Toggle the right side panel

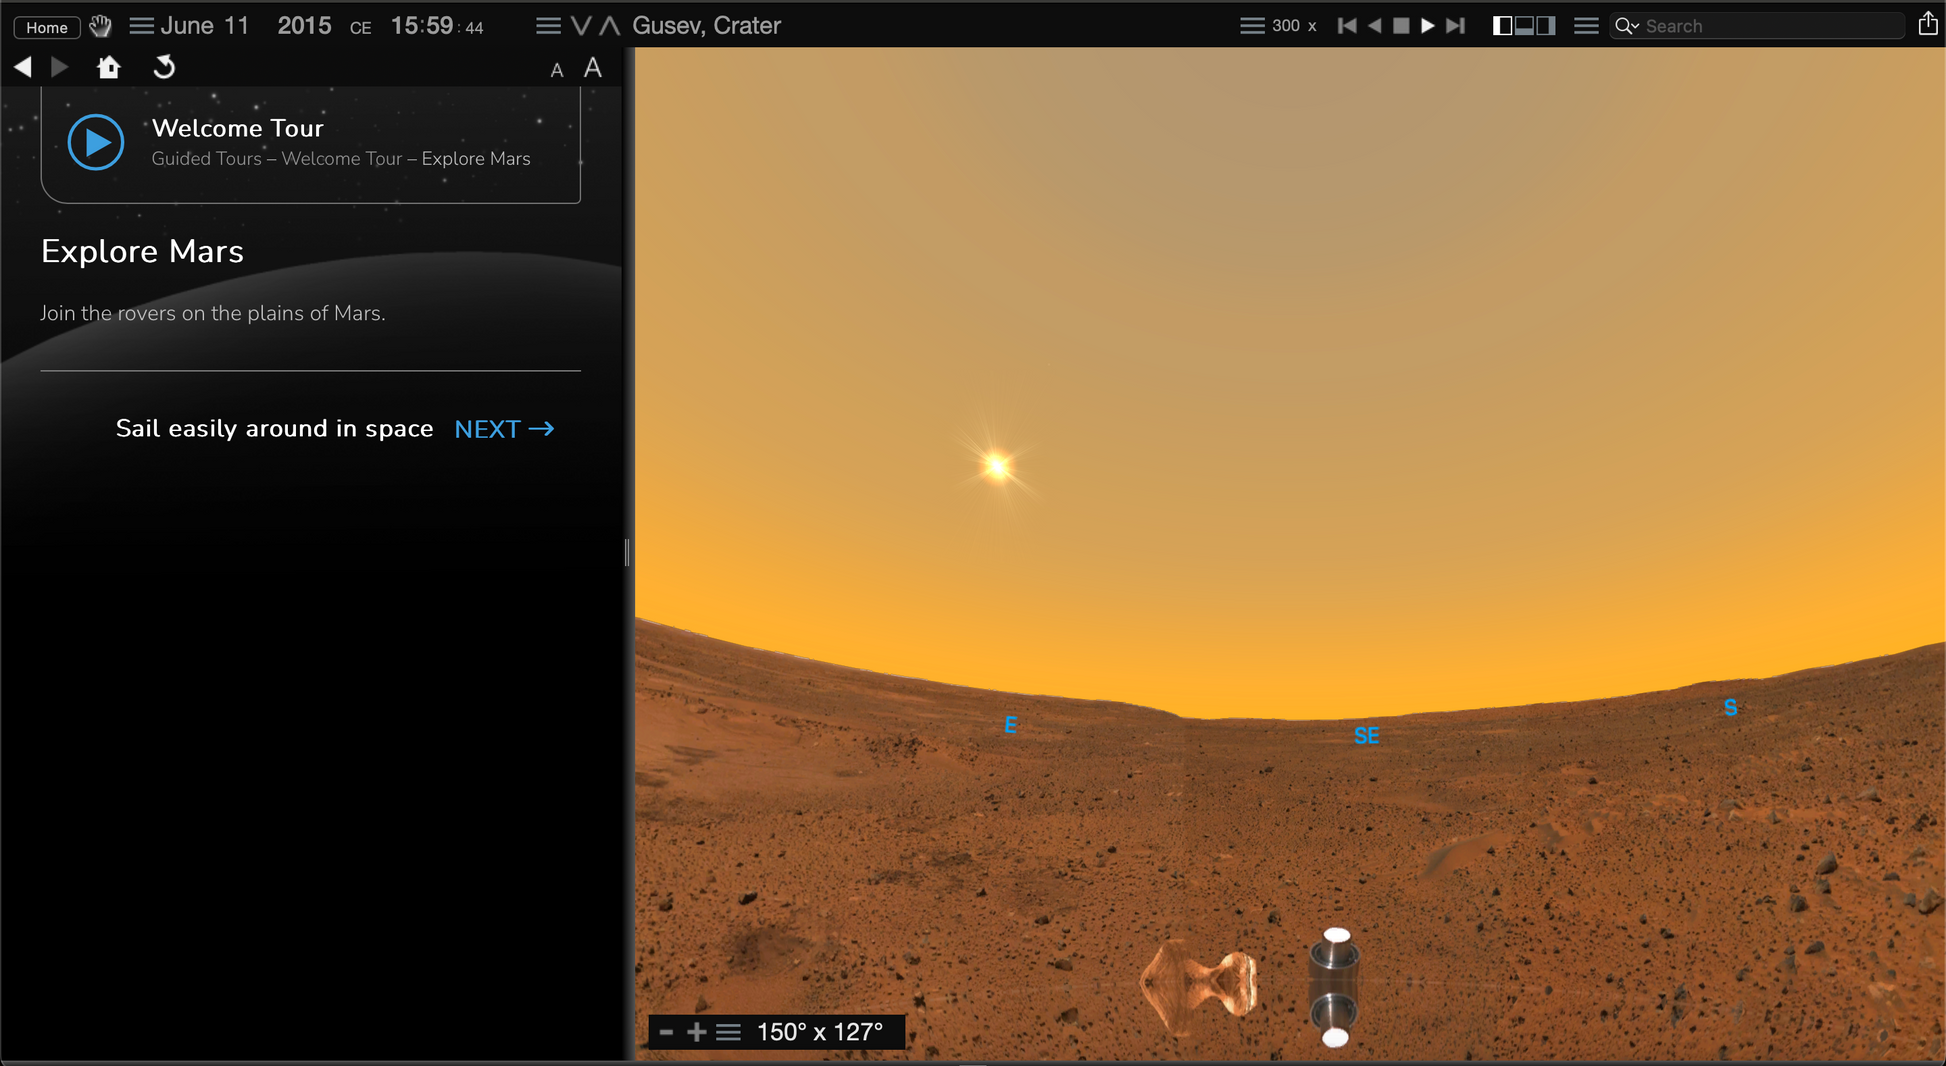[x=1546, y=26]
